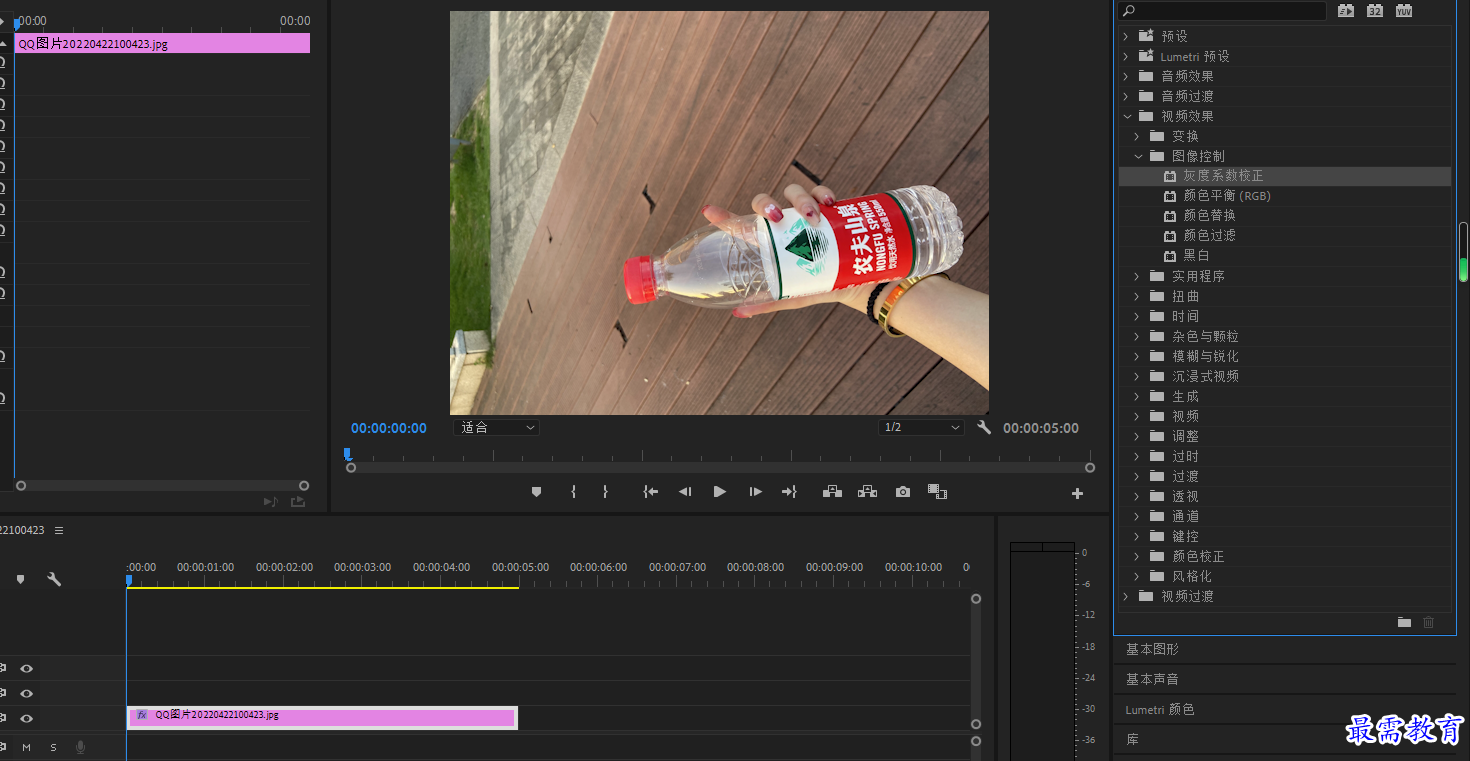Open the 库 panel tab

point(1132,739)
